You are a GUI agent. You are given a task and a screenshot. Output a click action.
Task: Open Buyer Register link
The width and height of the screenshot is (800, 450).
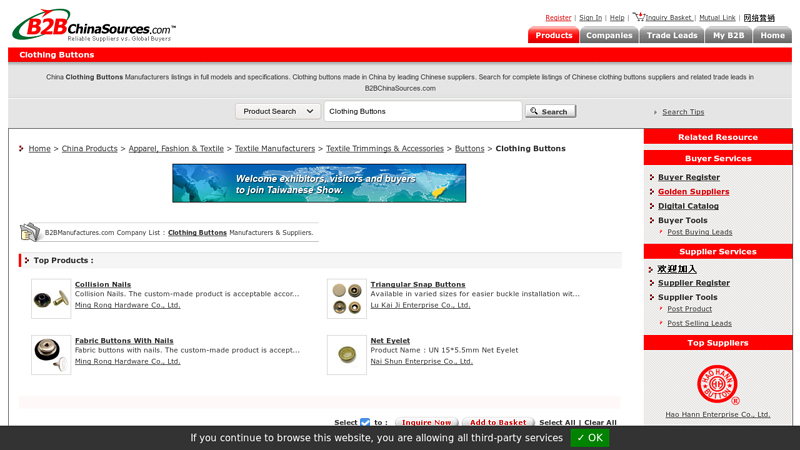point(689,177)
